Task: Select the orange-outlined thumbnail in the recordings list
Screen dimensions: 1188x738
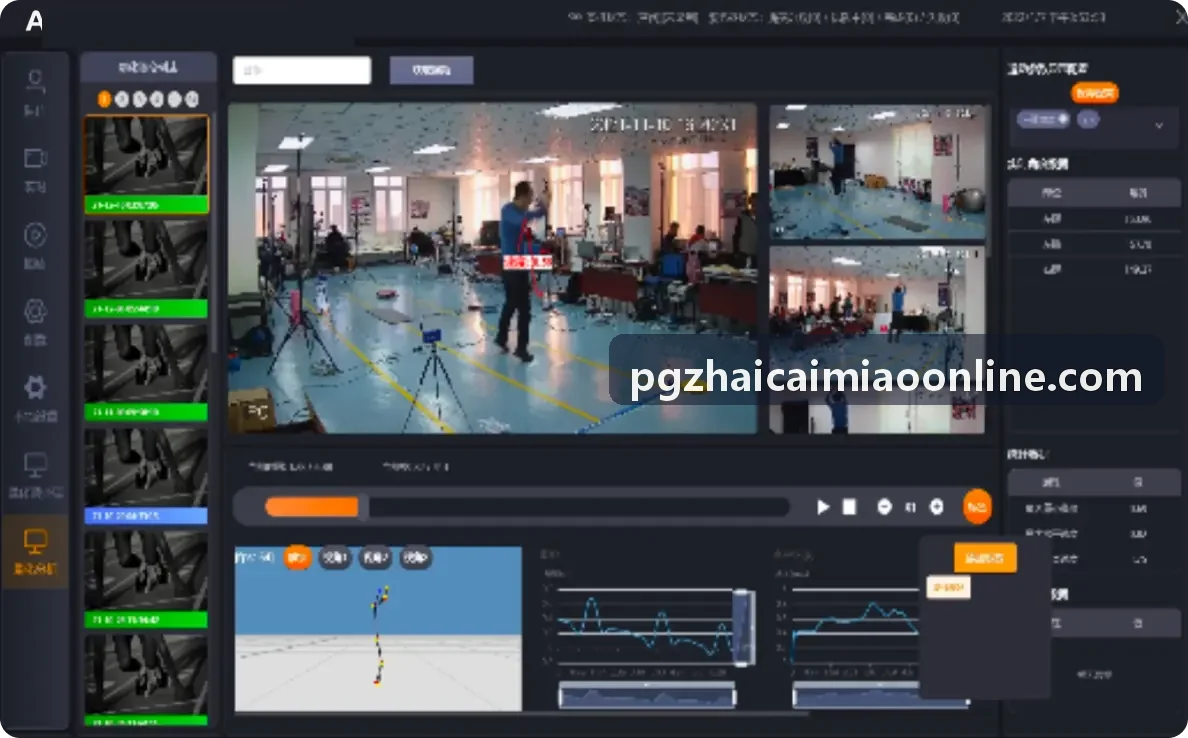Action: click(x=146, y=164)
